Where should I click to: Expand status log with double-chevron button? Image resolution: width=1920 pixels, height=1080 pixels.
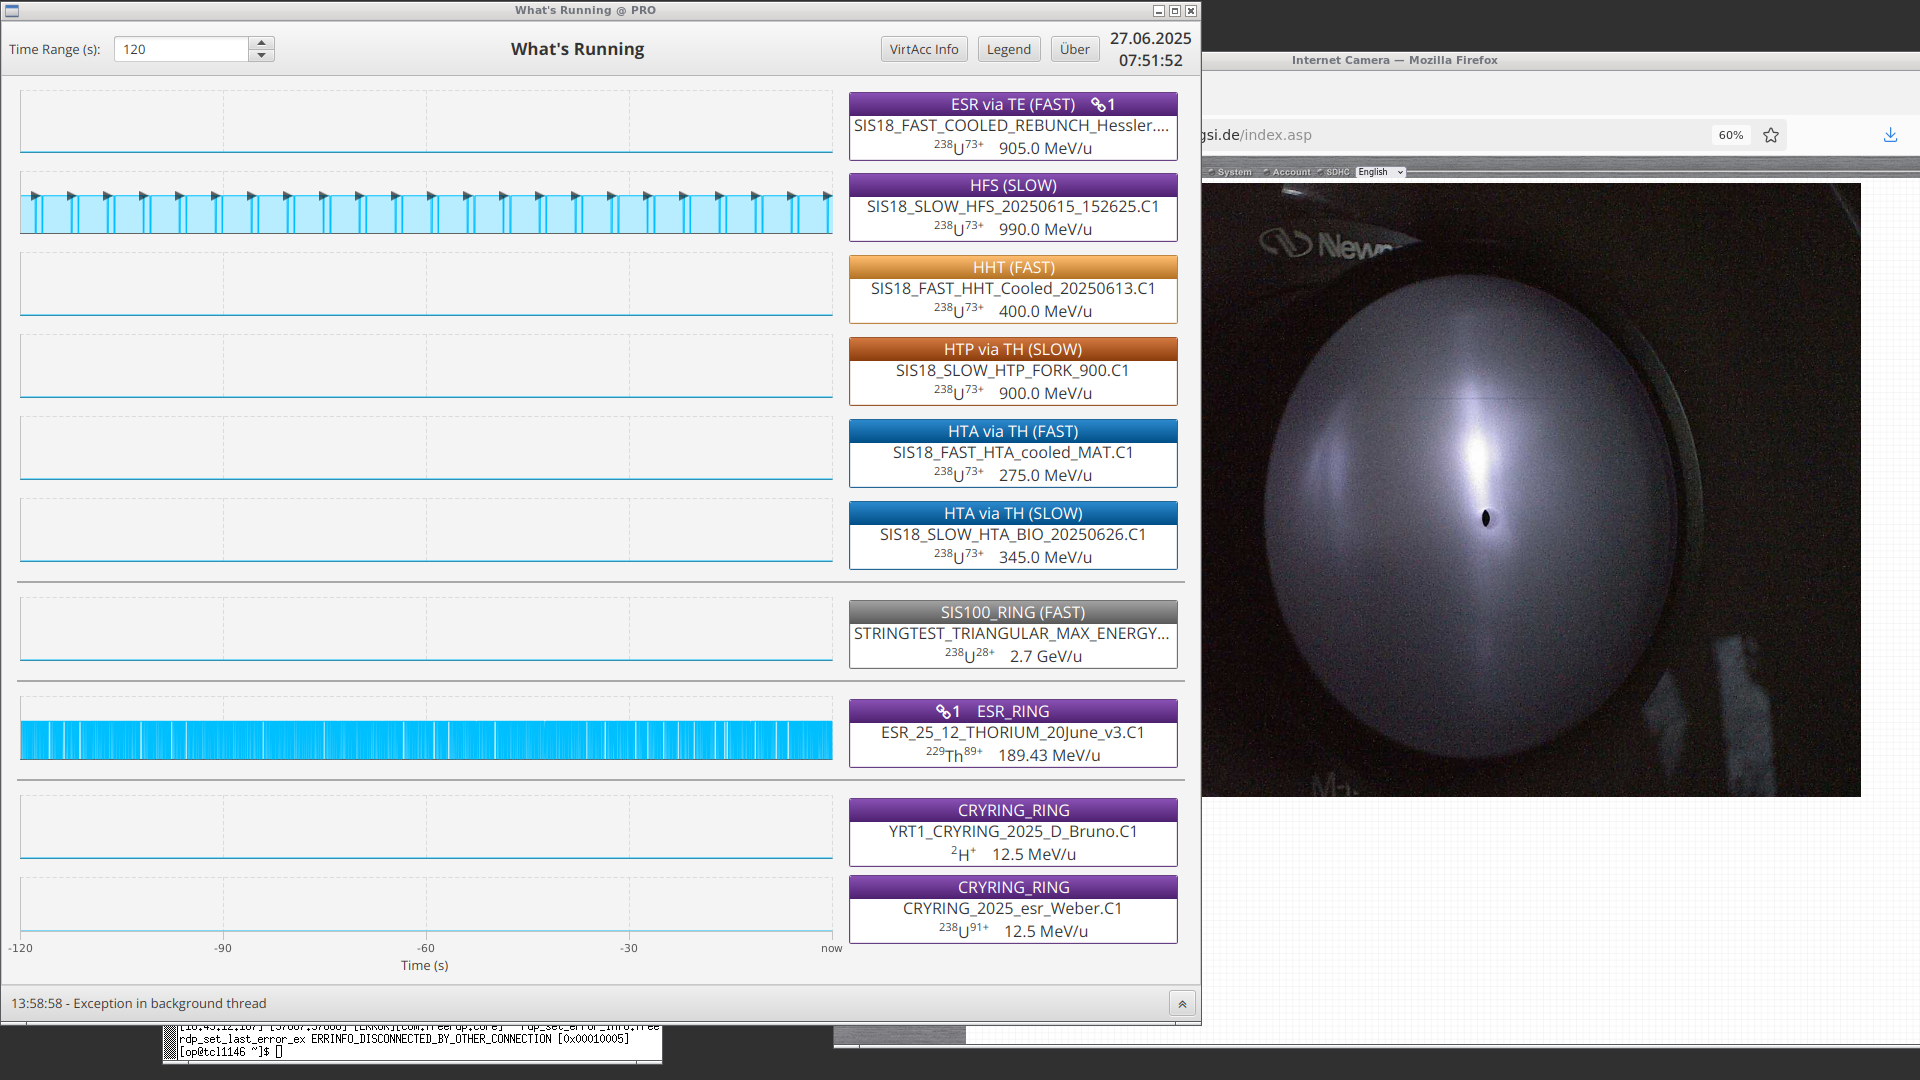1182,1003
